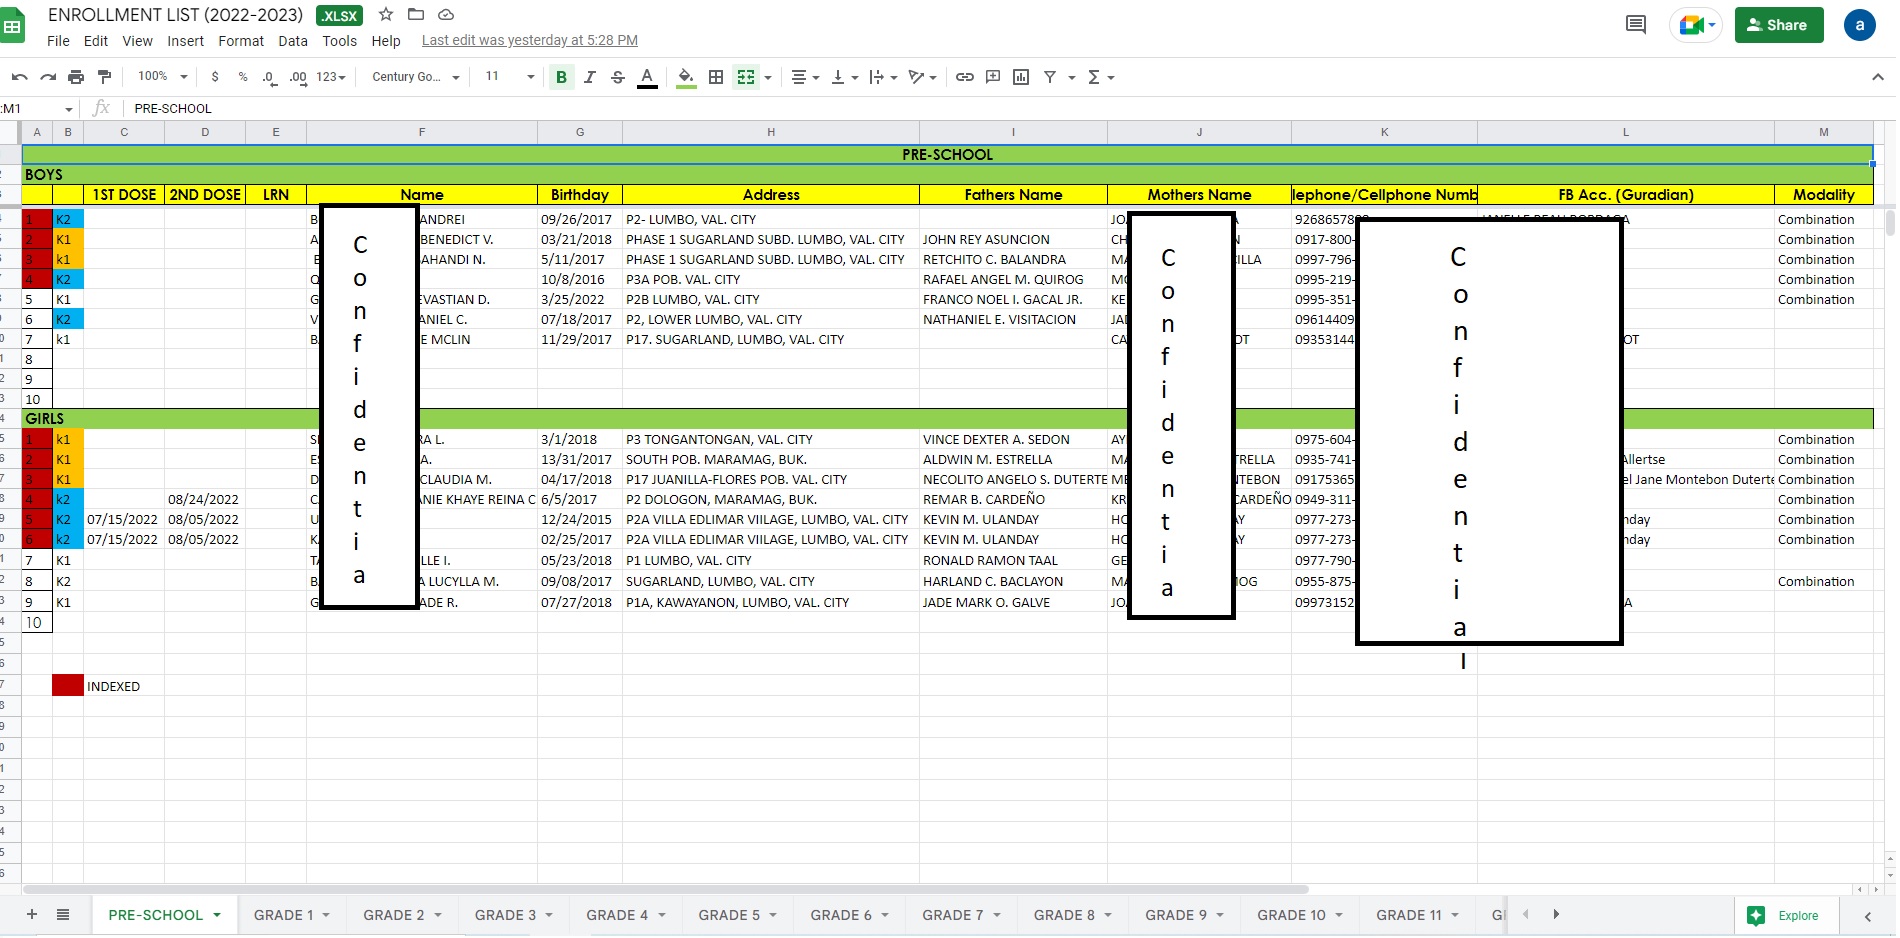Viewport: 1900px width, 938px height.
Task: Insert a comment
Action: click(x=993, y=77)
